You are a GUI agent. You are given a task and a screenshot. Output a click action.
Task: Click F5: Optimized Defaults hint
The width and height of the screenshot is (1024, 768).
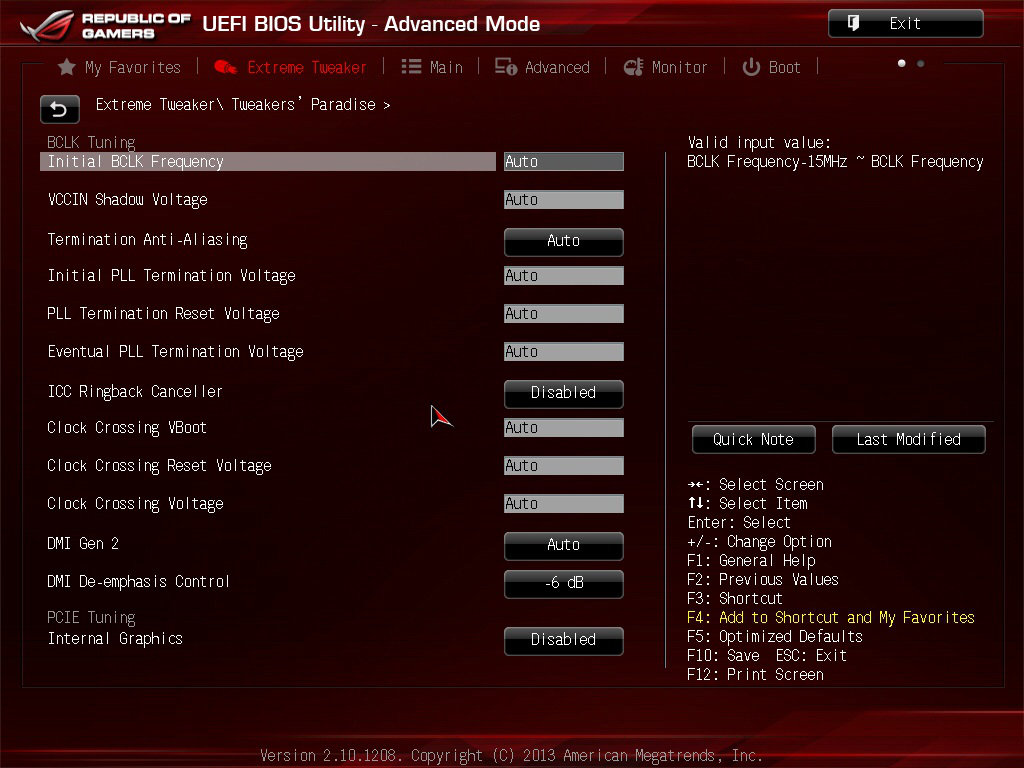[775, 637]
